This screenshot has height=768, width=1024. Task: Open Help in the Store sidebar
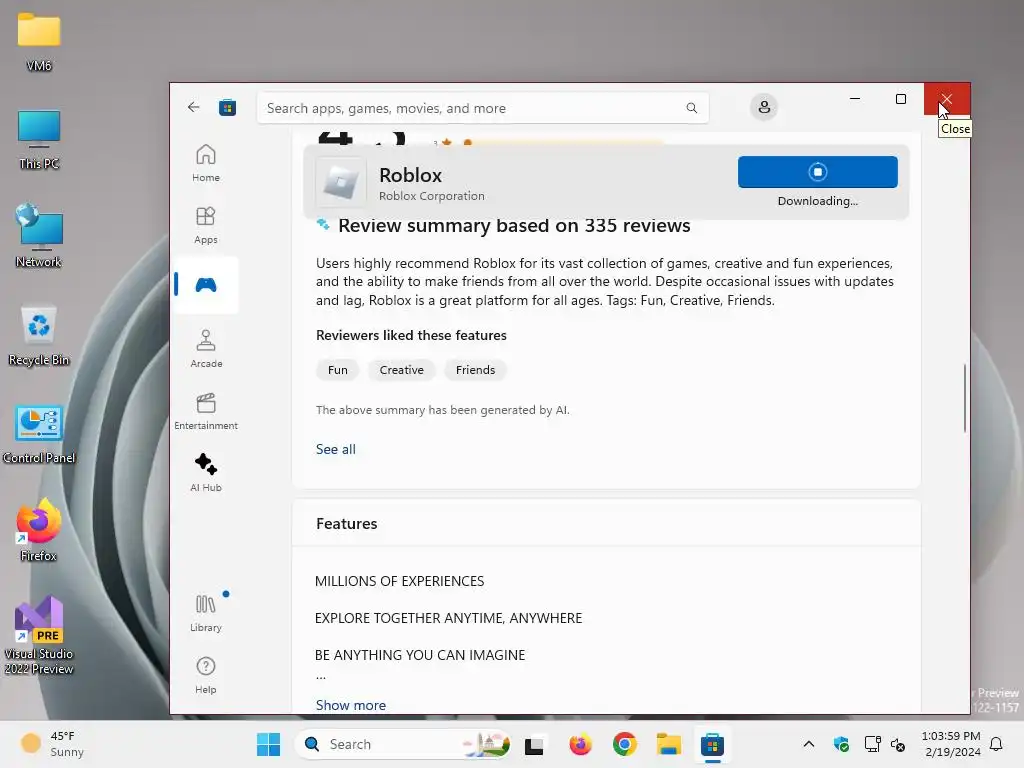(206, 675)
